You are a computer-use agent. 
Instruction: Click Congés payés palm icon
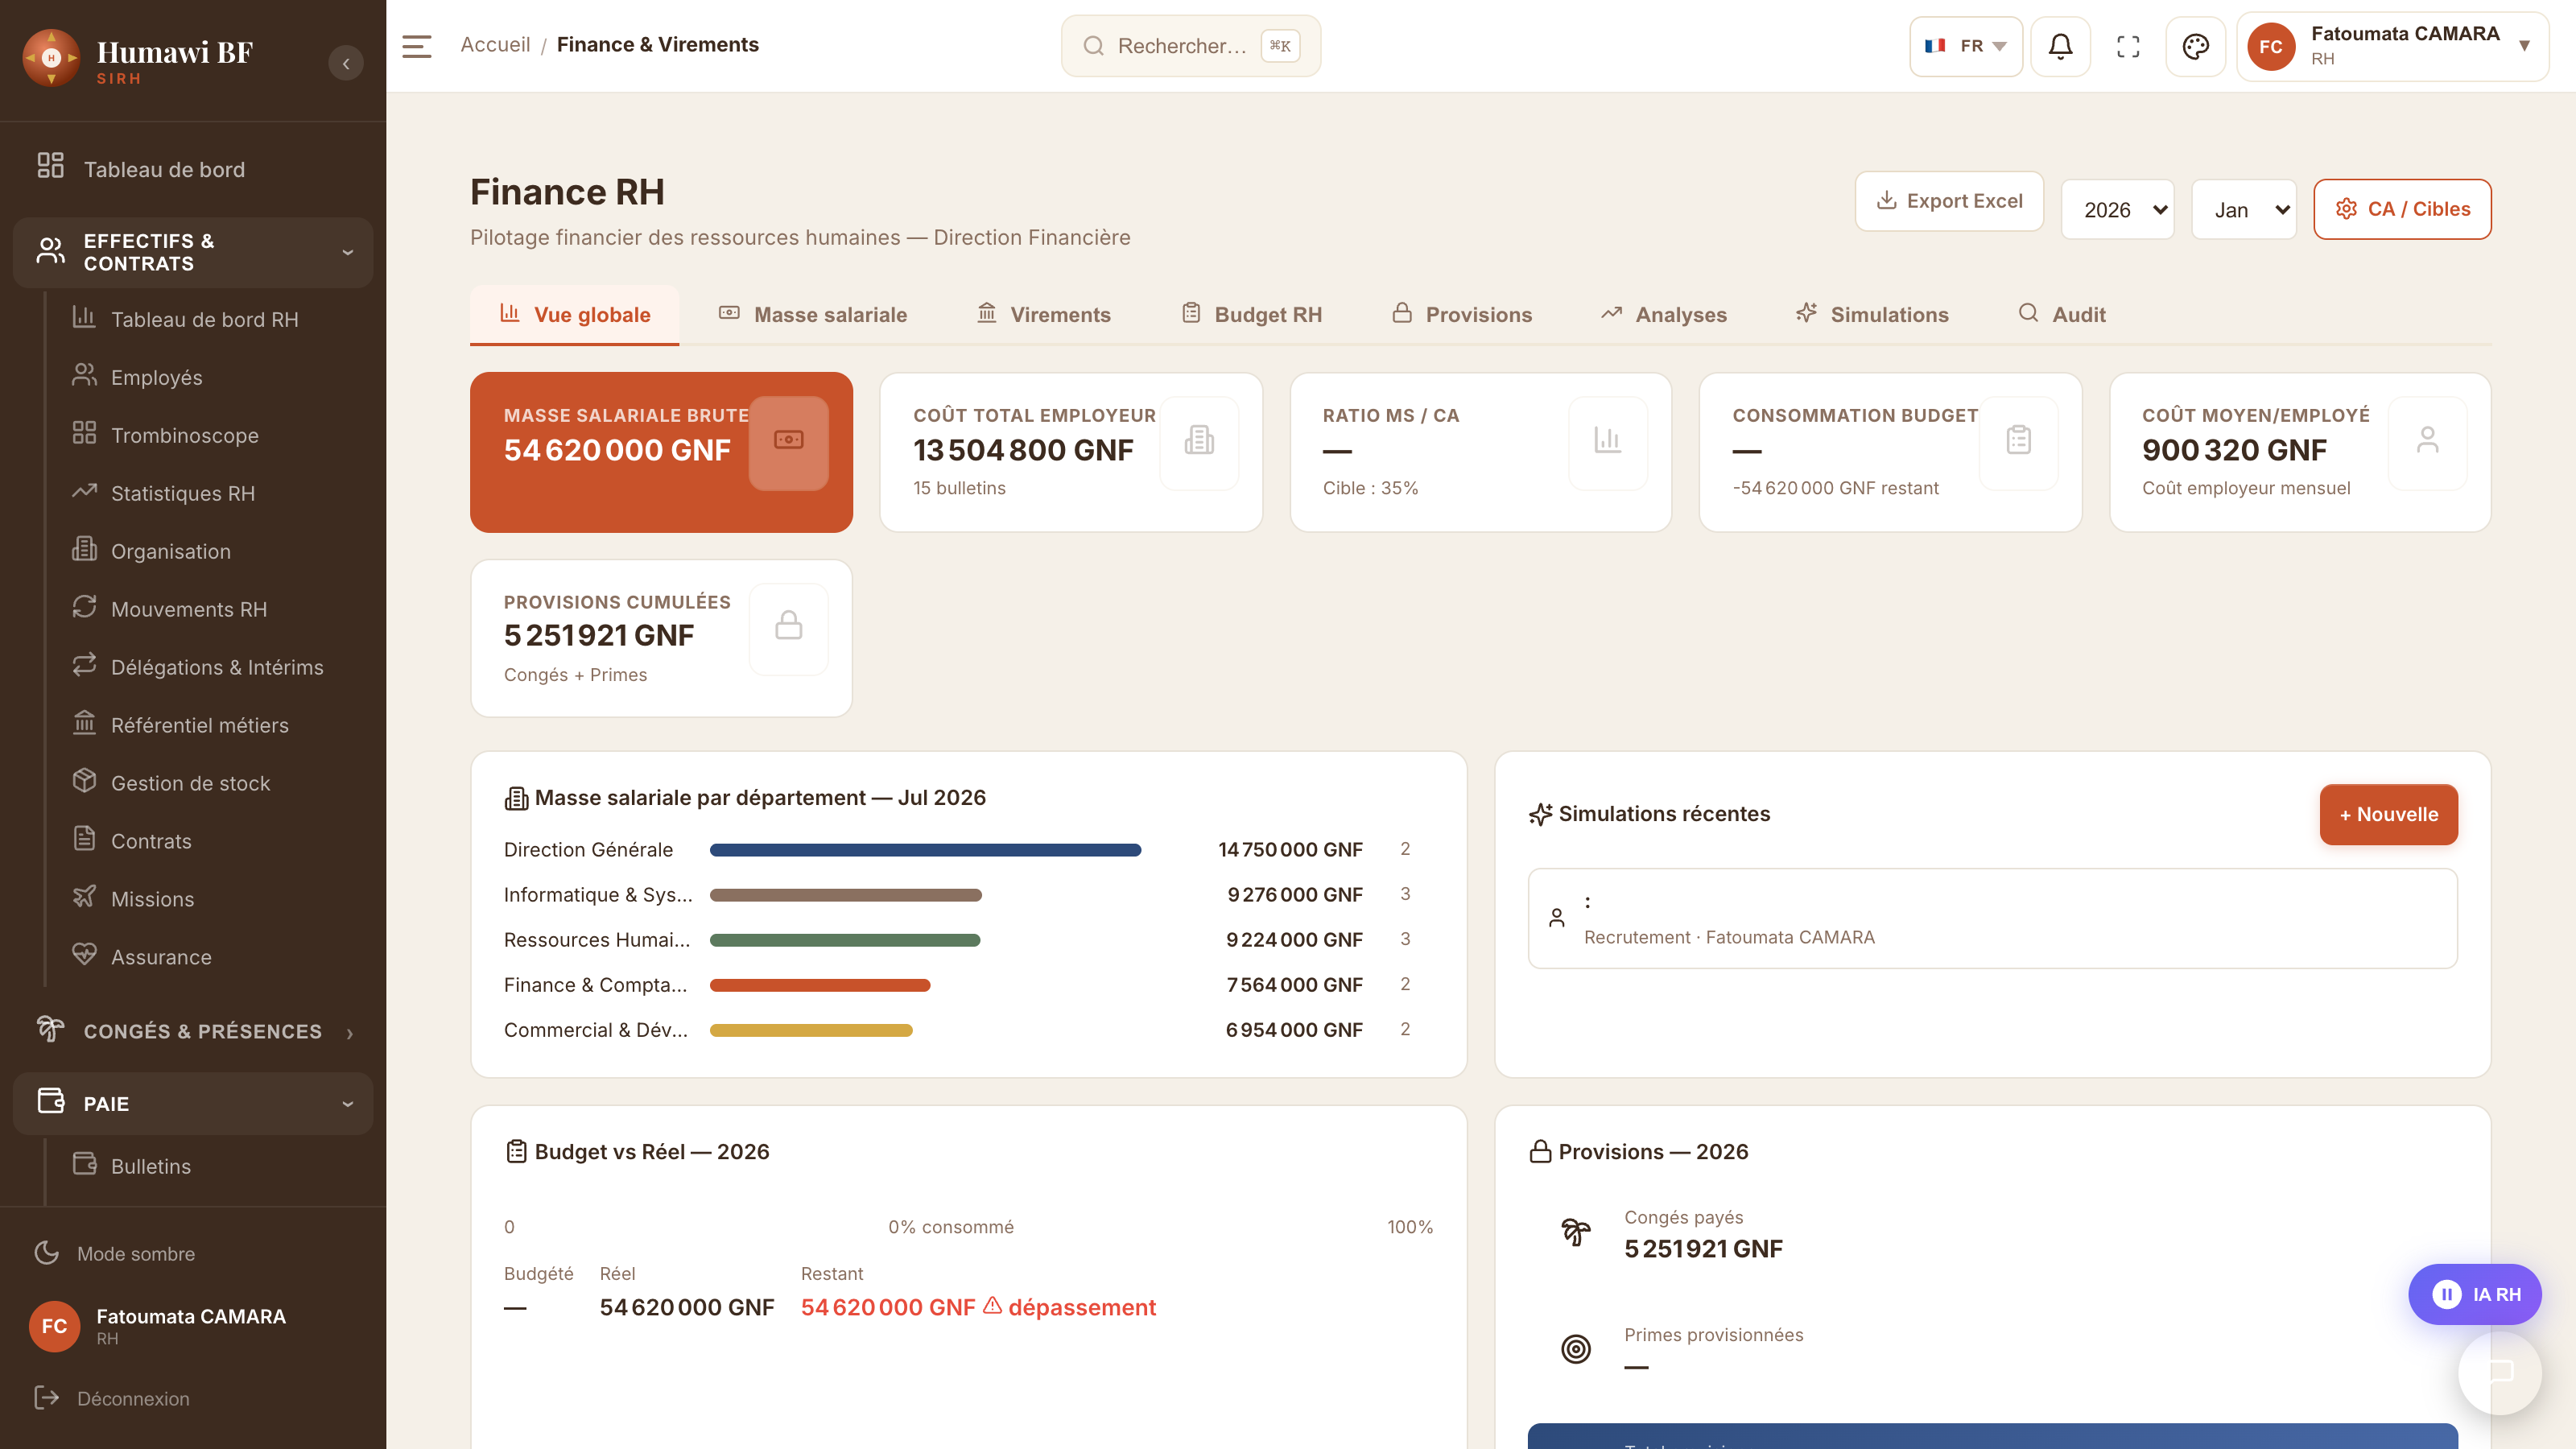[x=1575, y=1232]
